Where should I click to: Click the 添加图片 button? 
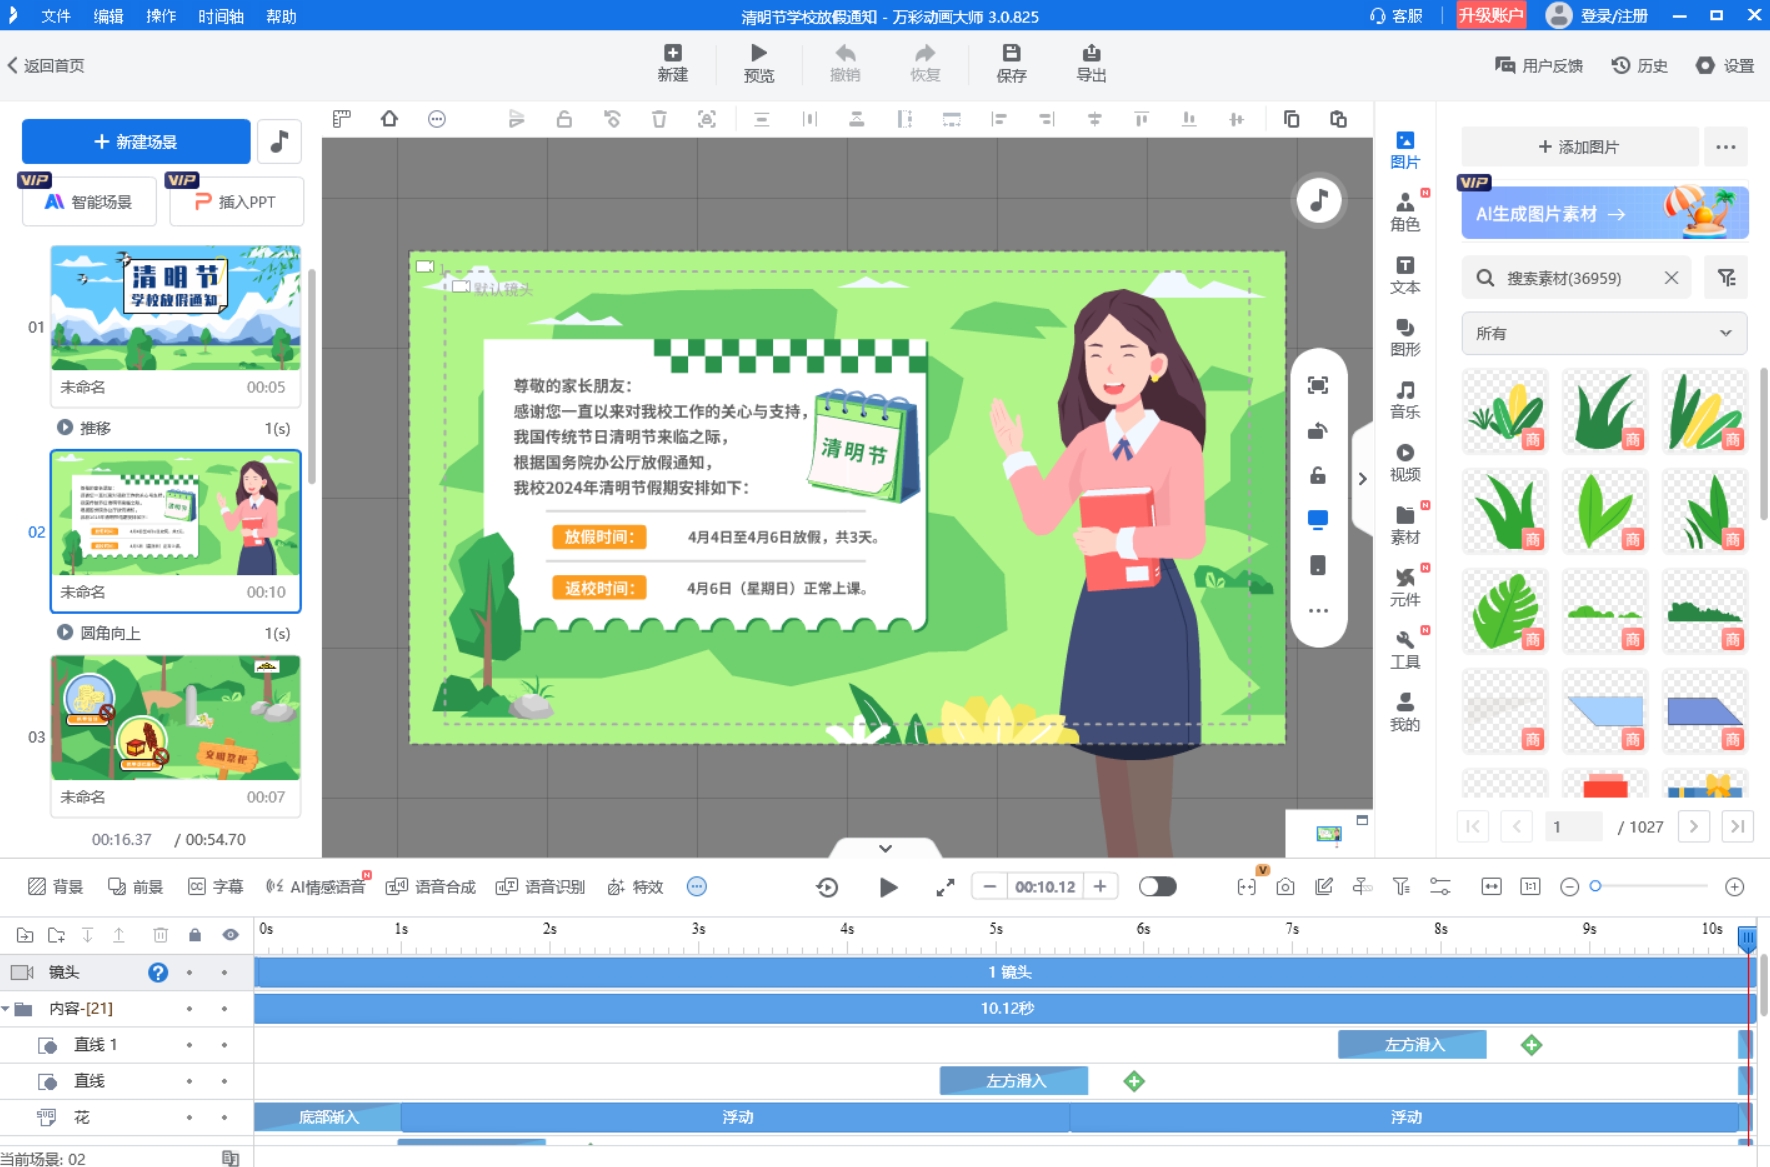[x=1579, y=147]
